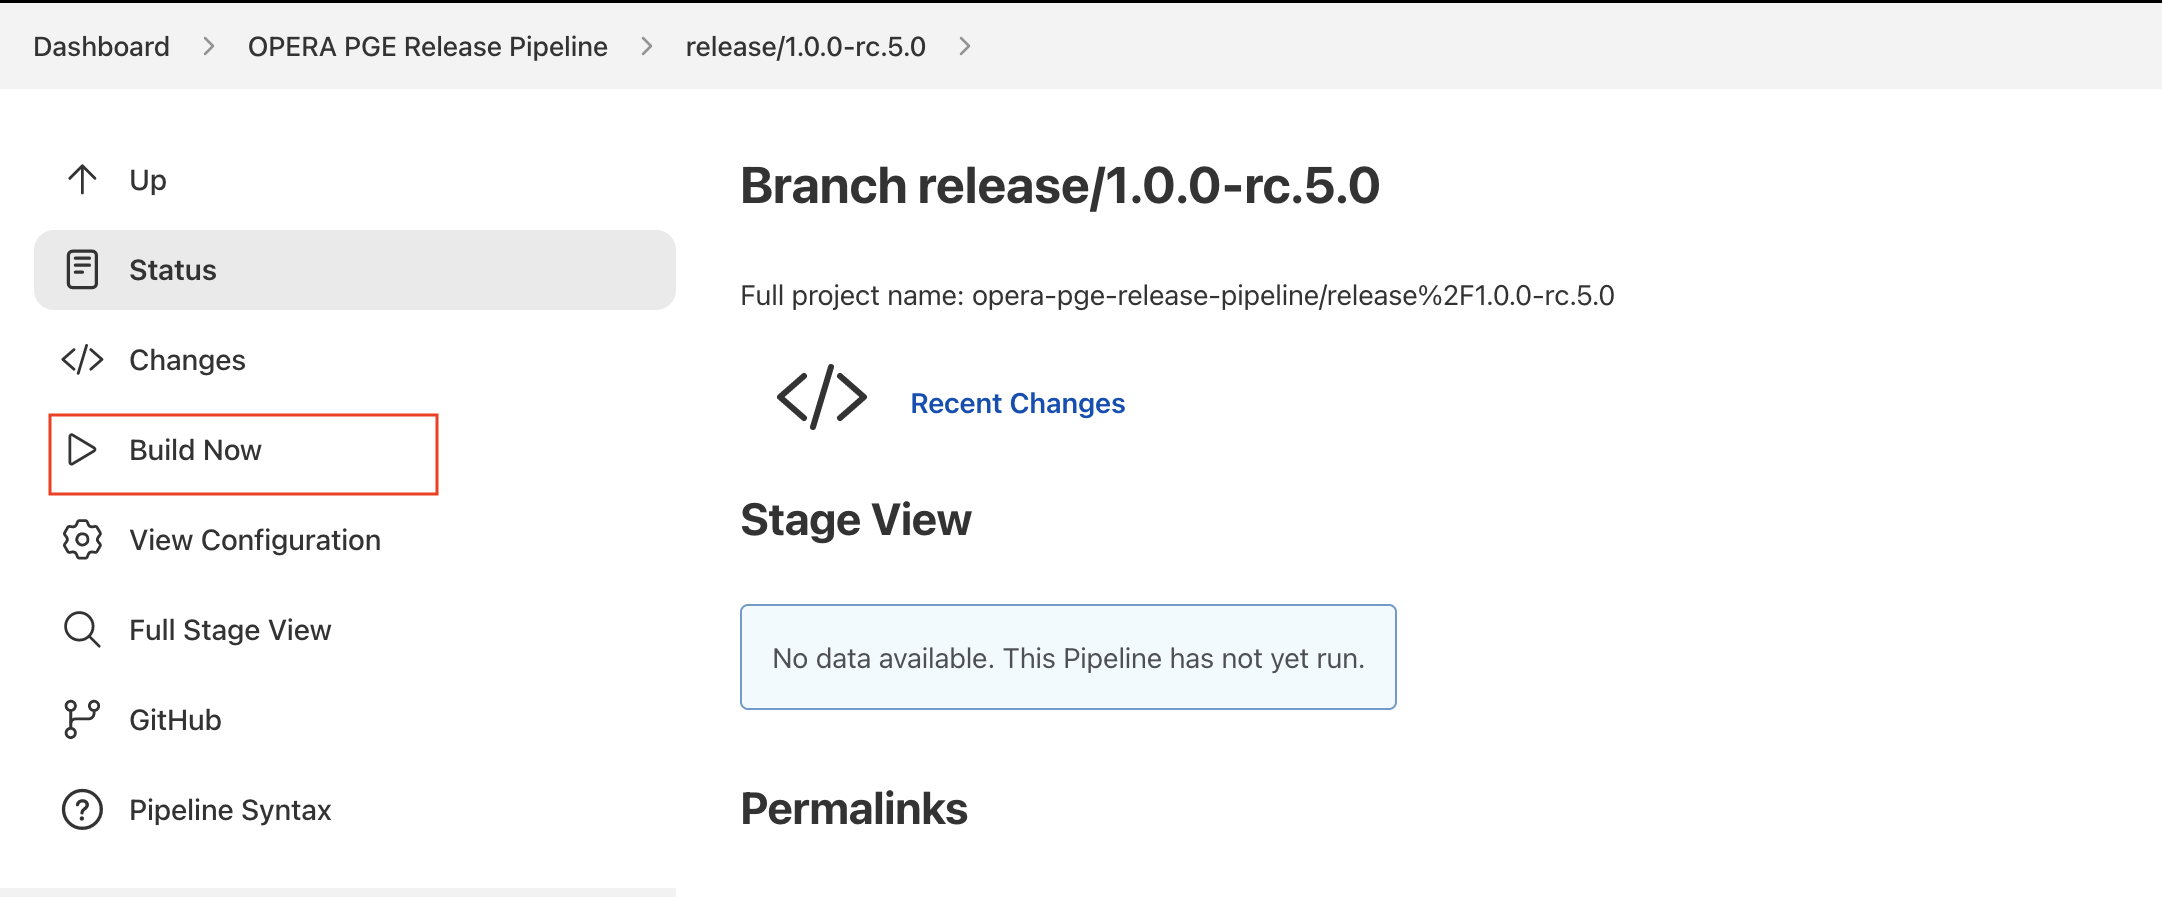Click the Full project name text
Screen dimensions: 2162x897
coord(1177,296)
